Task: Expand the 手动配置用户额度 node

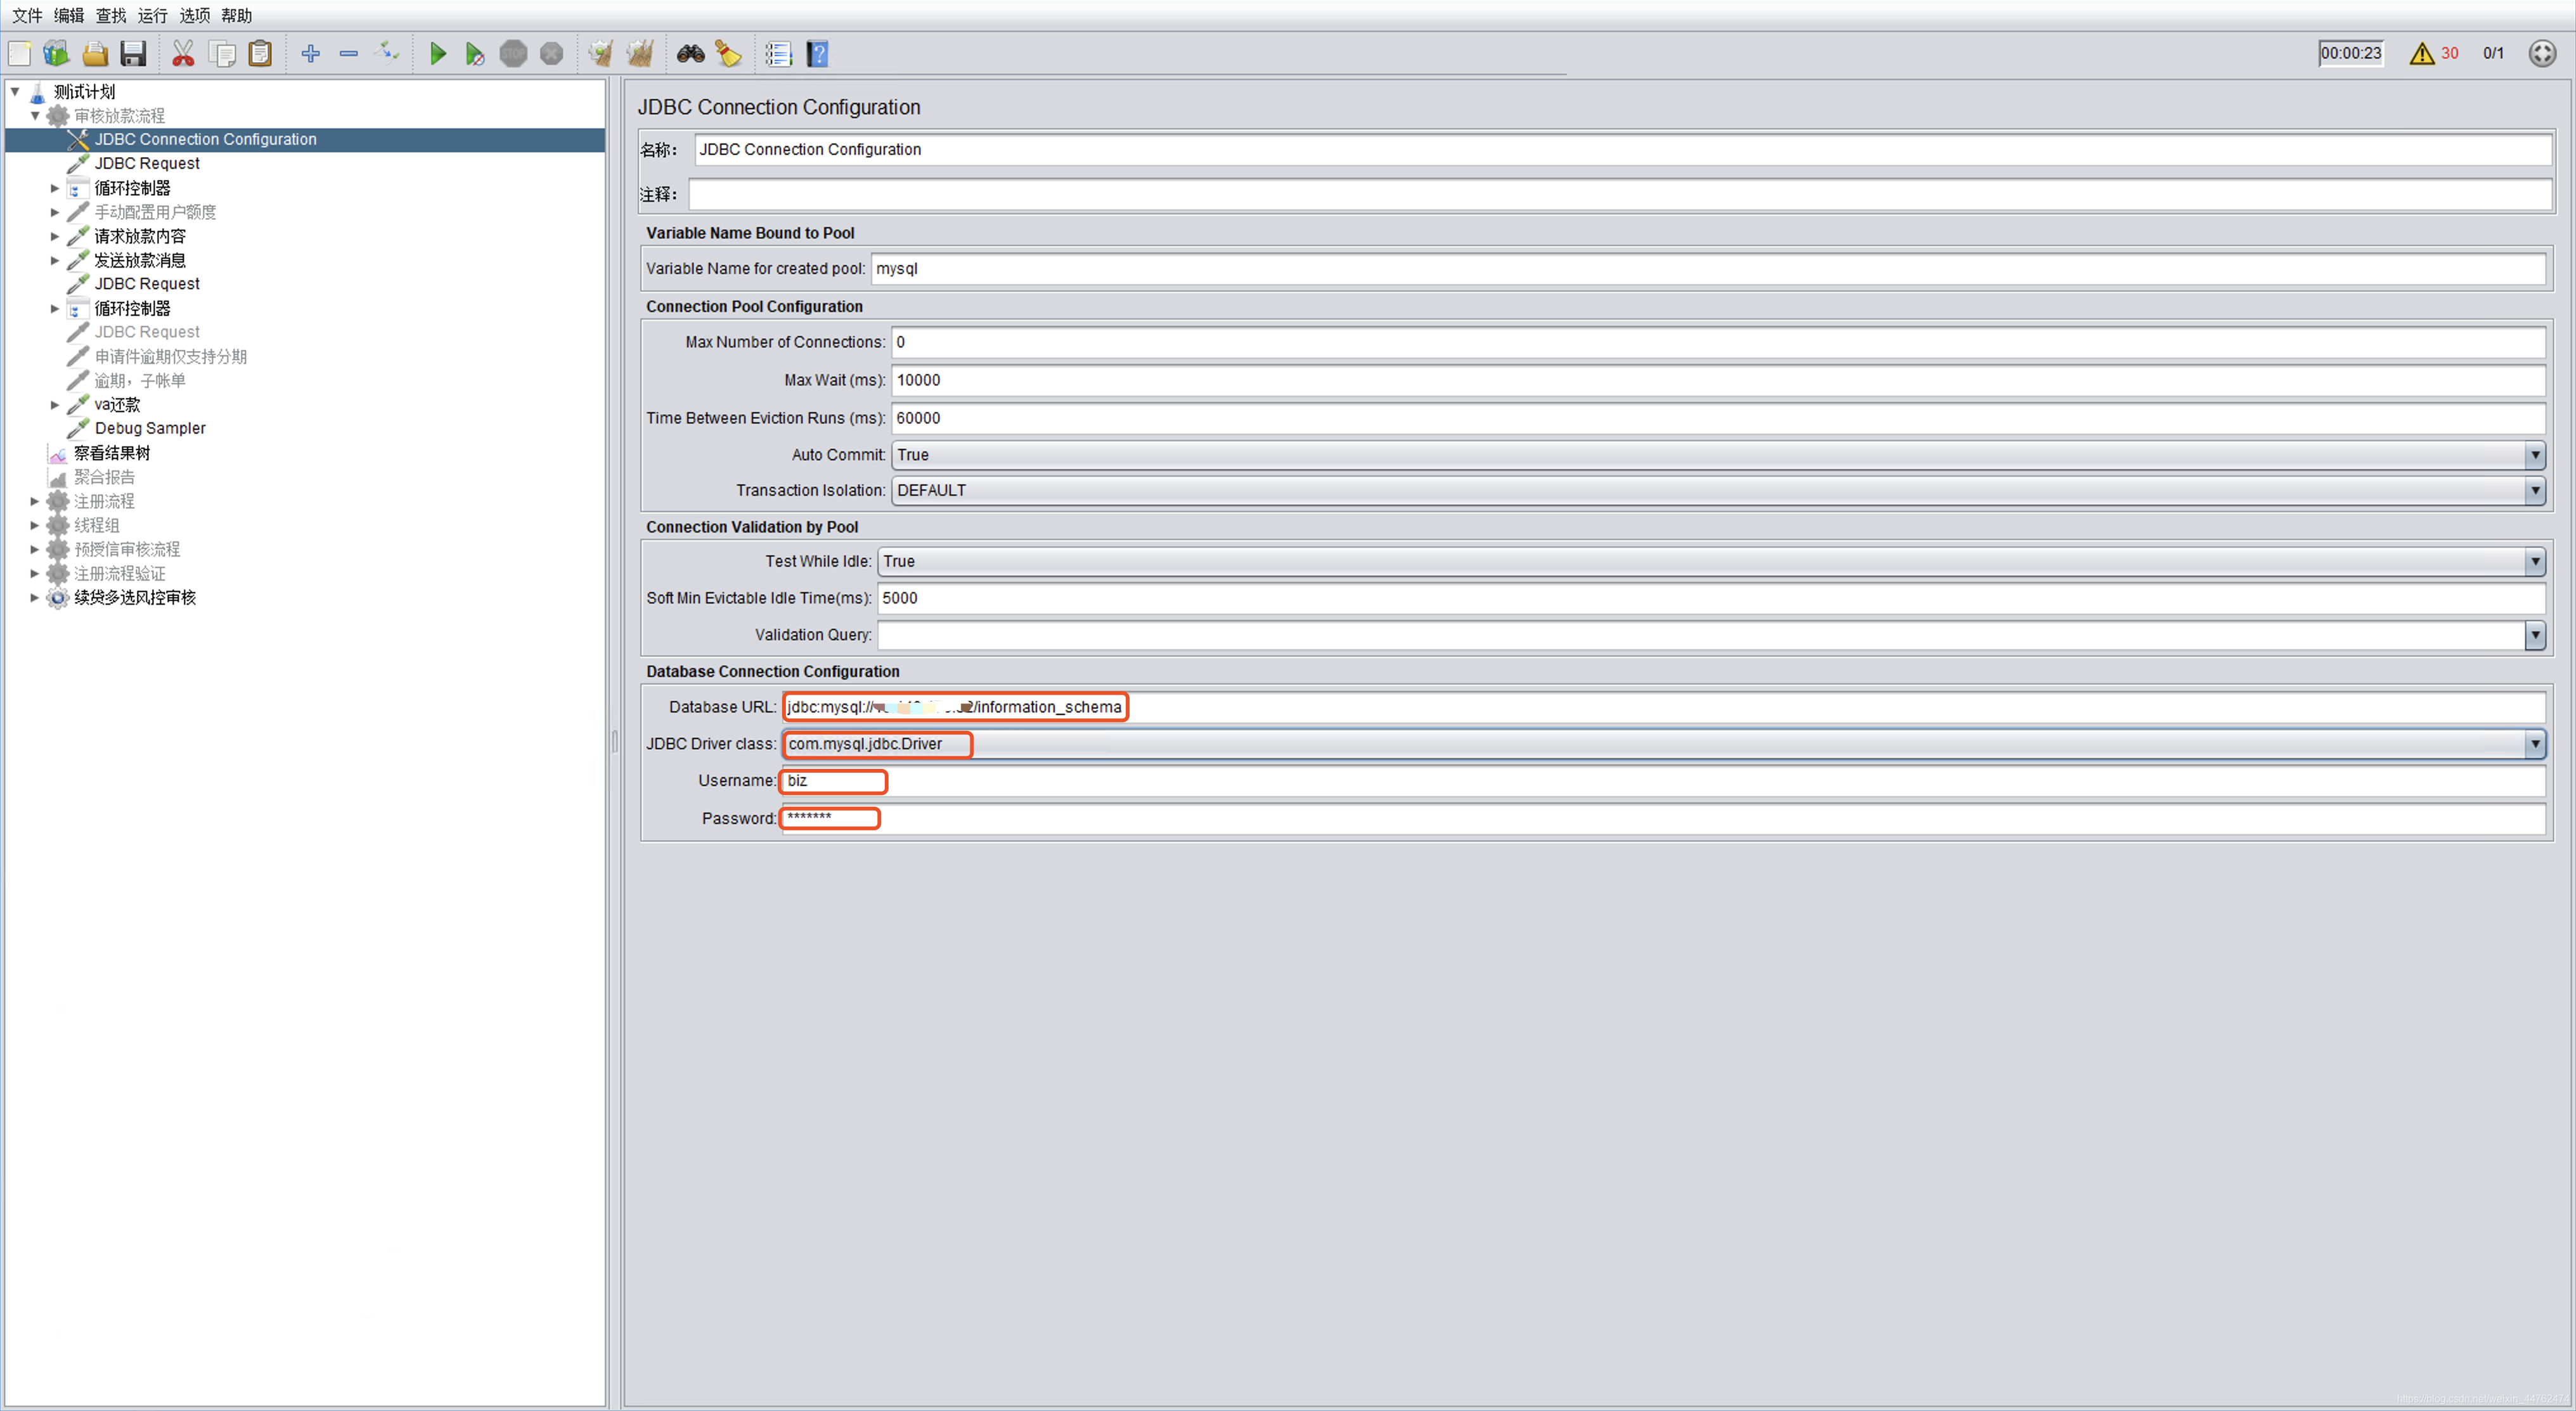Action: (55, 212)
